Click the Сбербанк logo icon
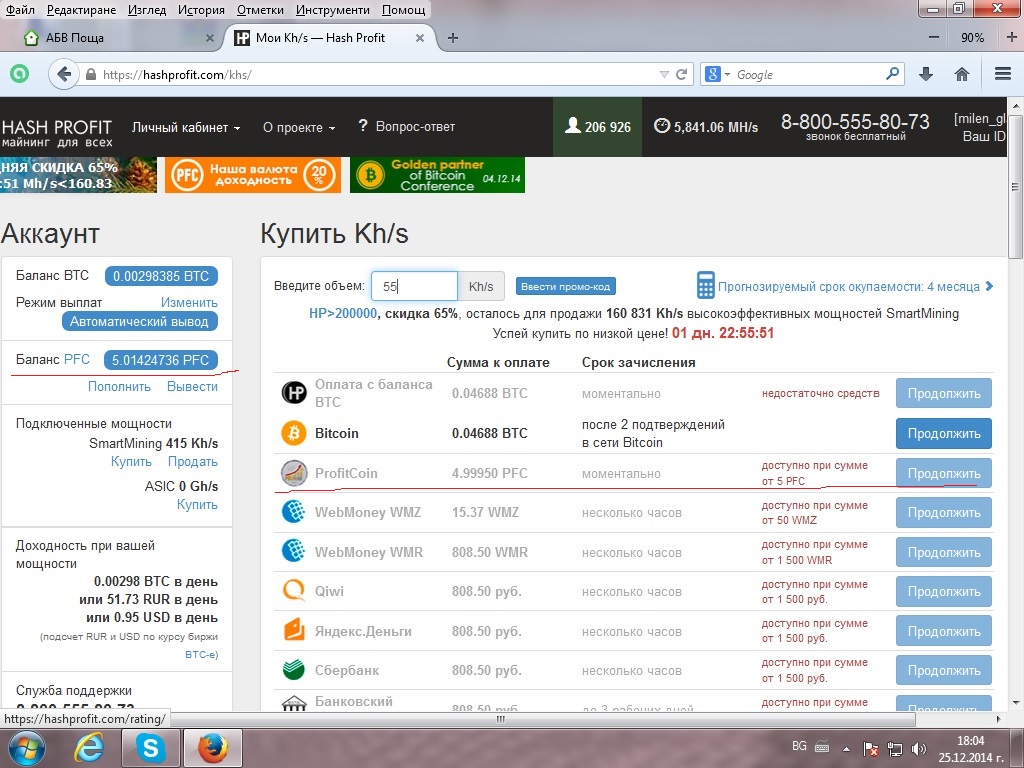Image resolution: width=1024 pixels, height=768 pixels. [294, 670]
